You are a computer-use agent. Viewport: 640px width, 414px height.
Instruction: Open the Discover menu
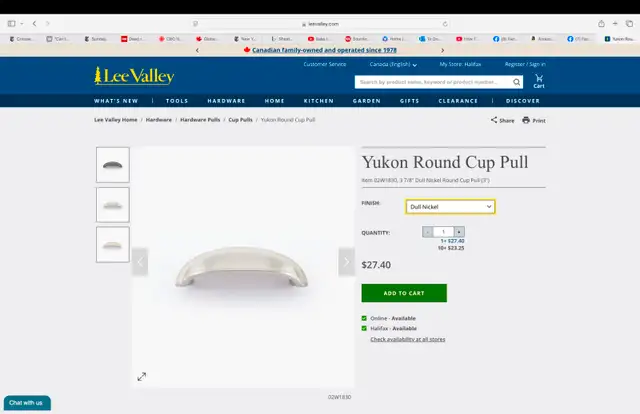coord(522,101)
